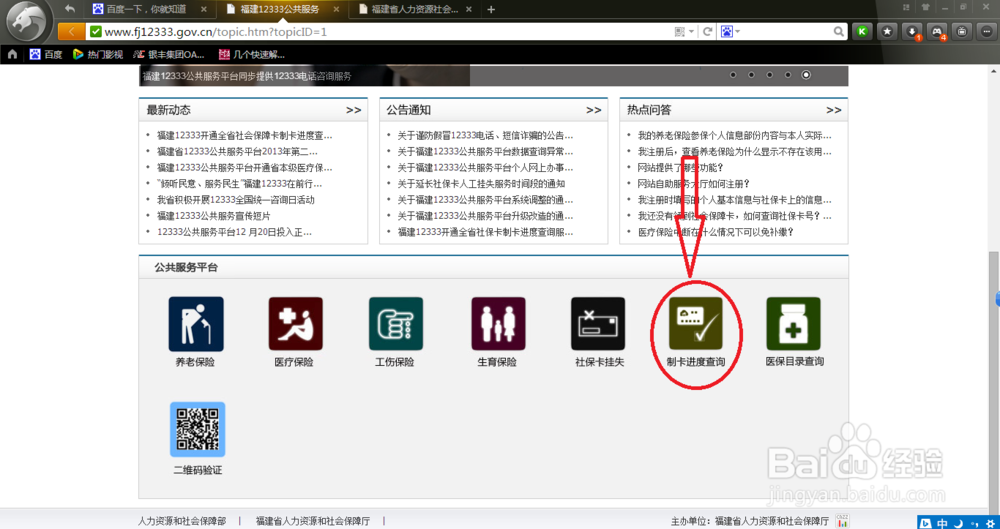The height and width of the screenshot is (529, 1000).
Task: Open the 医疗保险 service icon
Action: (x=295, y=324)
